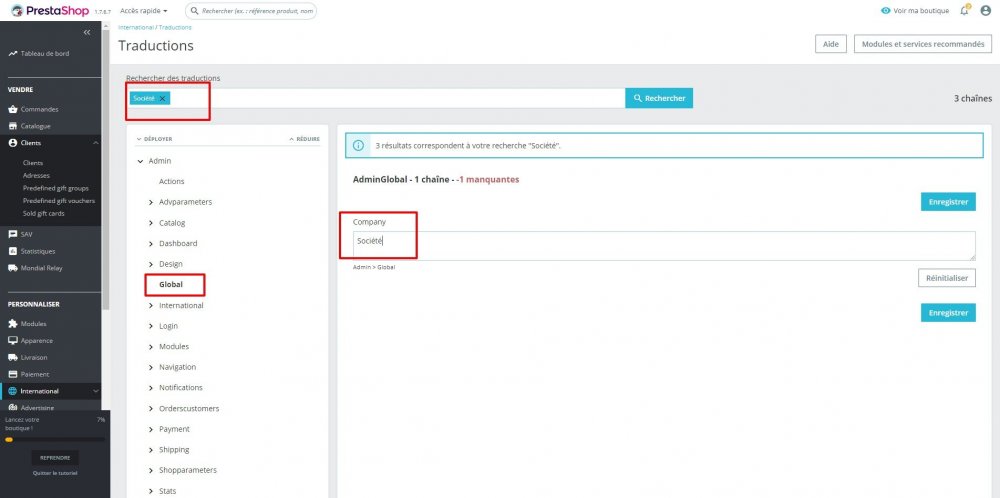Expand Login tree node
The width and height of the screenshot is (1000, 498).
point(151,326)
